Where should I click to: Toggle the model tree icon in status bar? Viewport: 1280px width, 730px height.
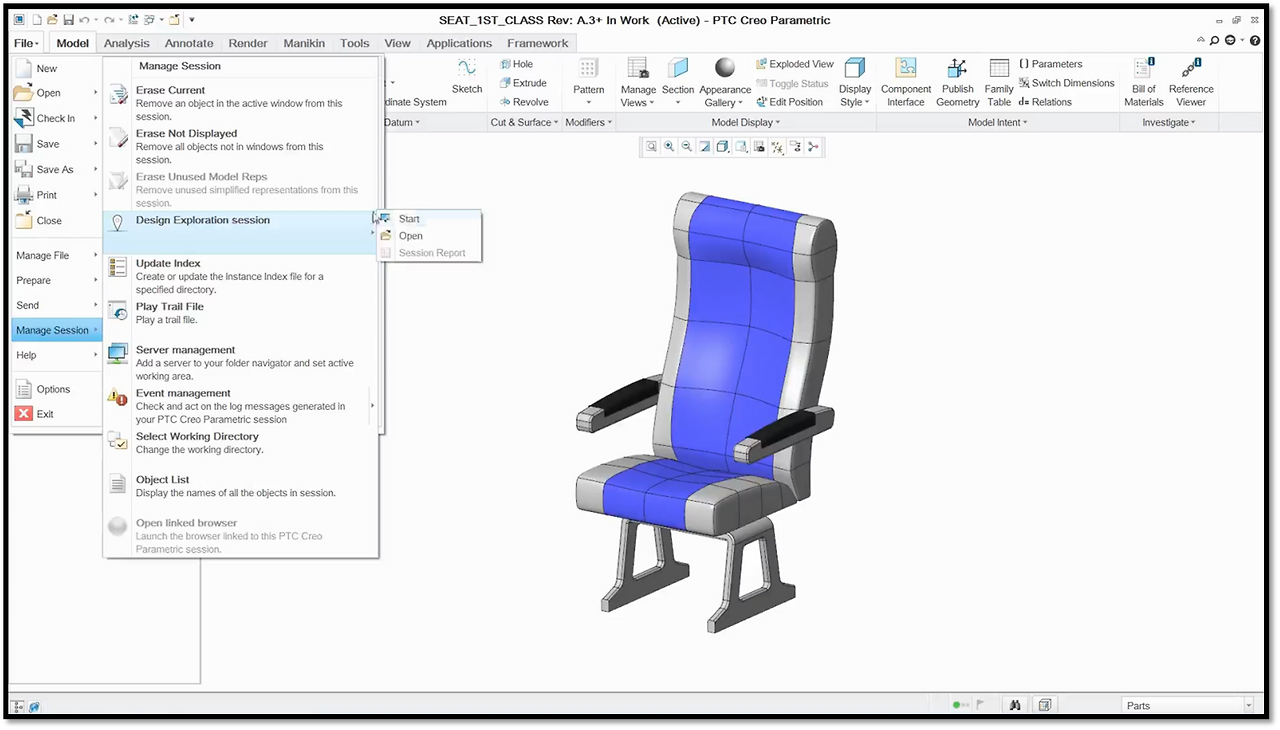[18, 706]
